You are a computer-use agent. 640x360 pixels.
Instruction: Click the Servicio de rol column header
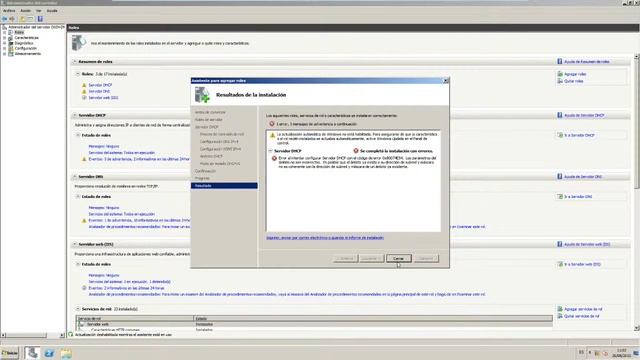tap(135, 318)
